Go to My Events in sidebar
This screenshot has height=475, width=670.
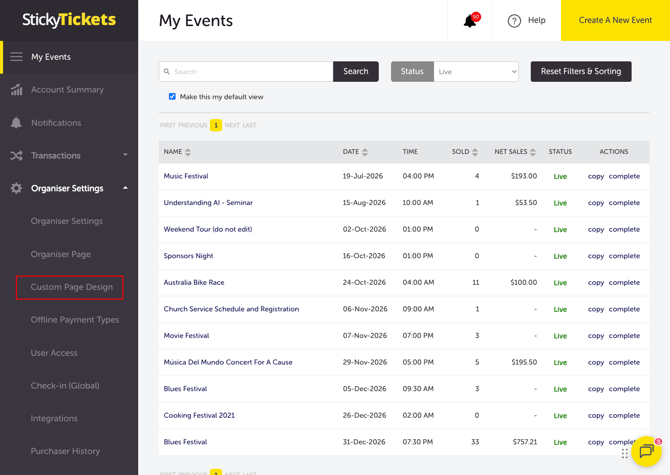click(51, 57)
